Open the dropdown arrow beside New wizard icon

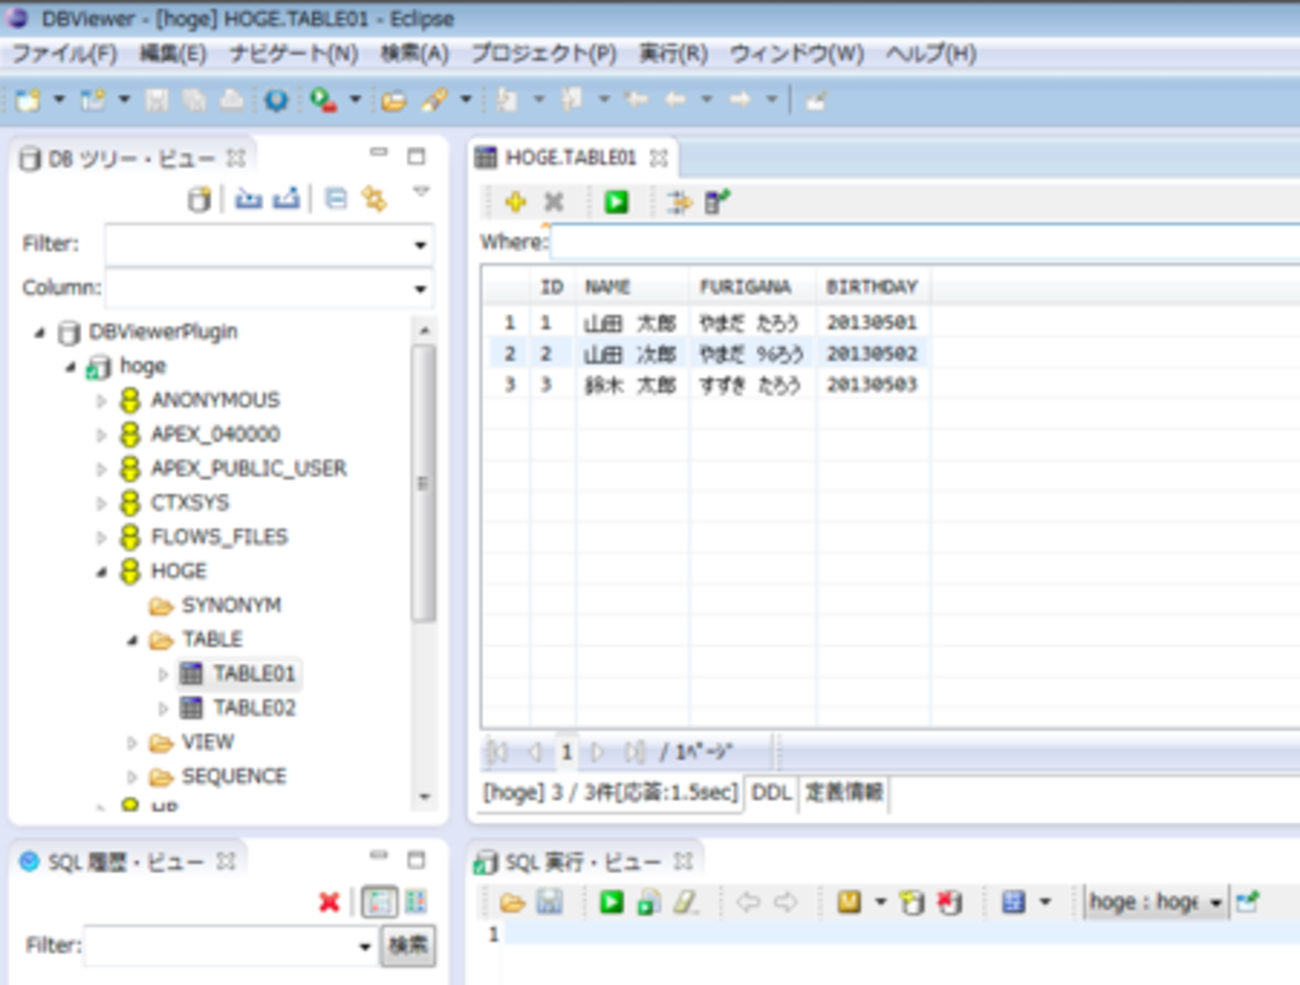tap(58, 100)
